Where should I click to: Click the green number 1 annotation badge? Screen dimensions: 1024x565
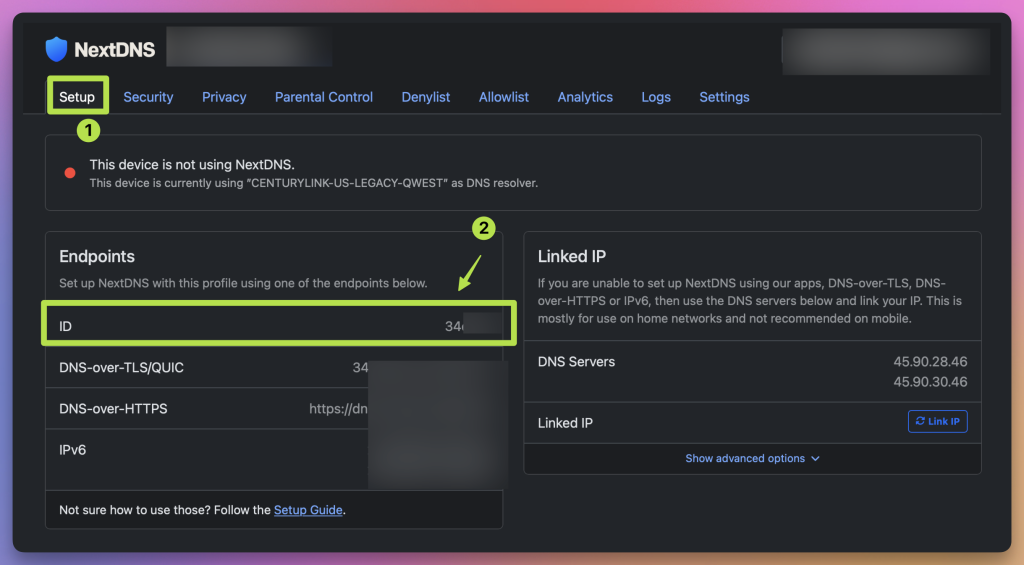point(88,130)
